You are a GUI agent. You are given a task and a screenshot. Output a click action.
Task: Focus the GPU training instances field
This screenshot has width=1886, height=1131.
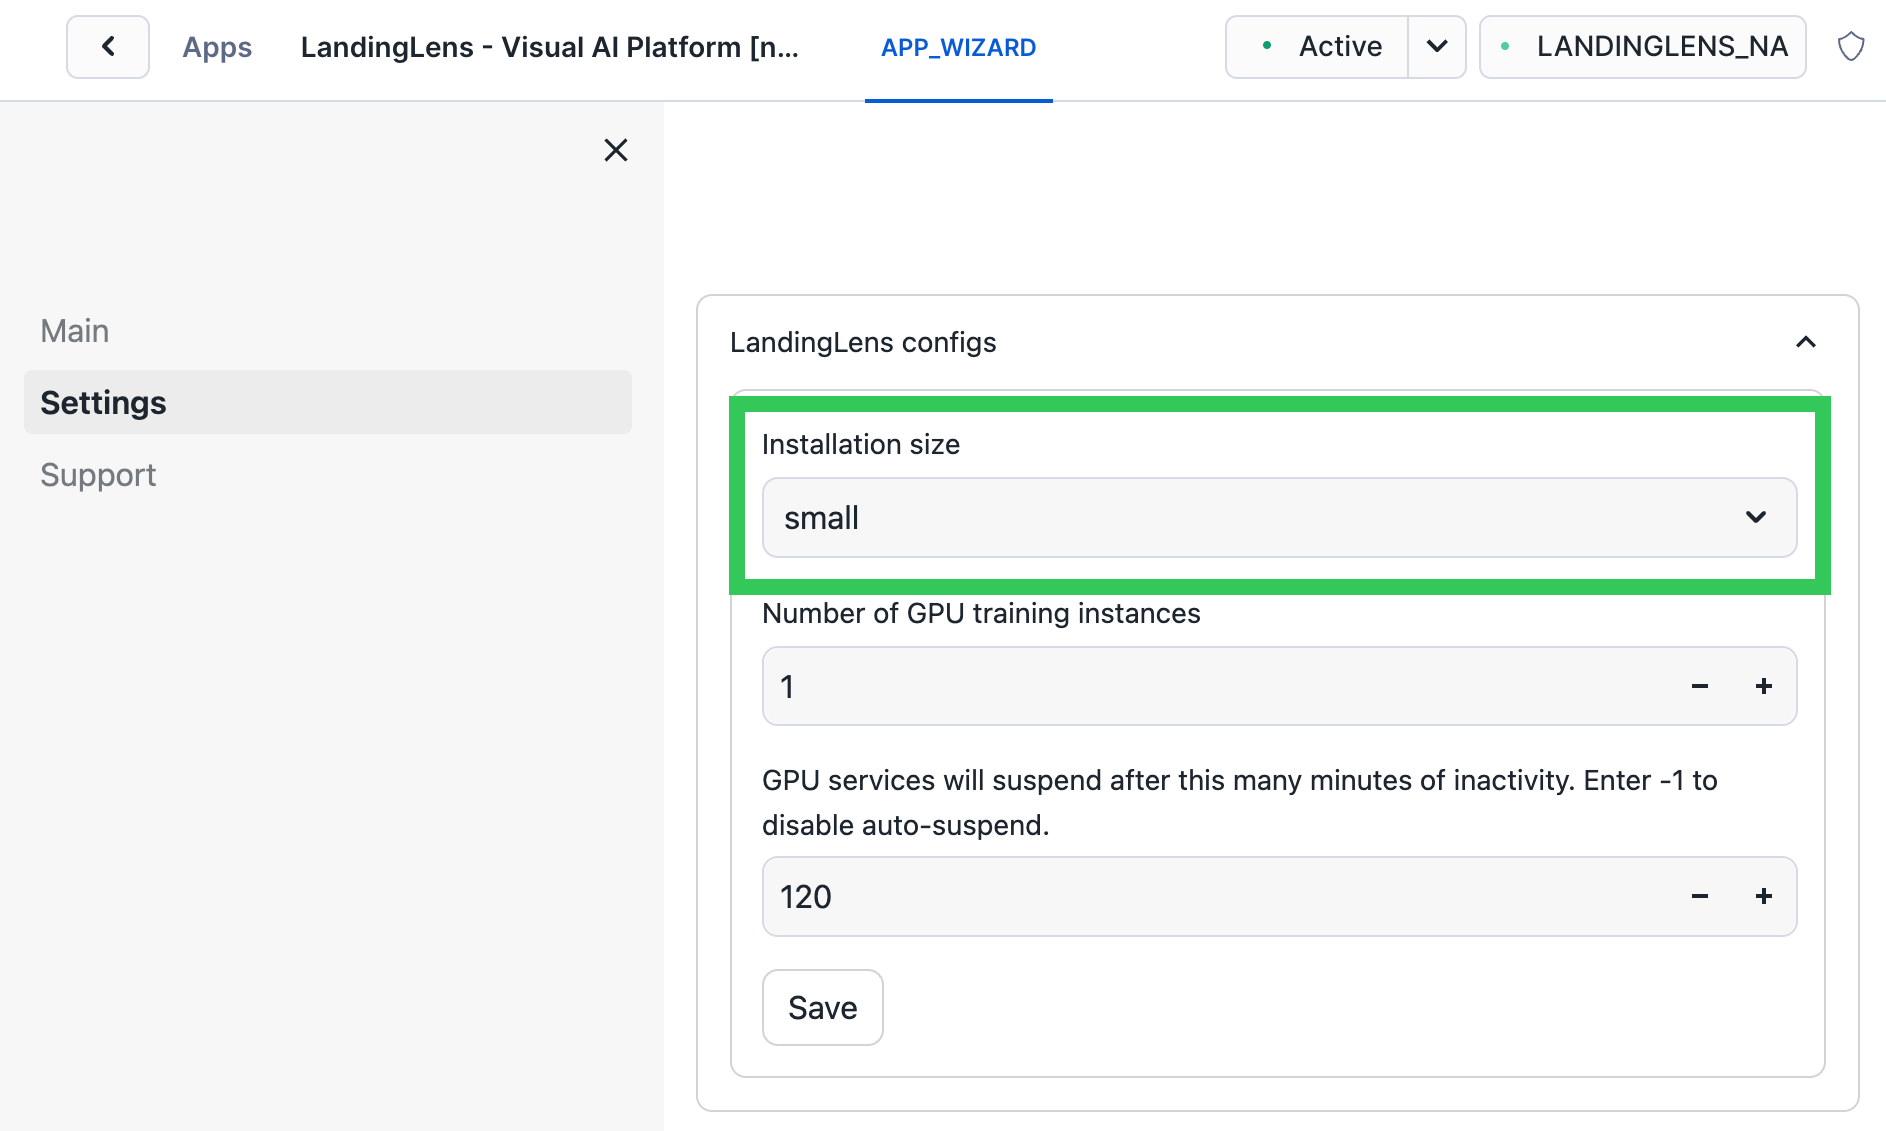pos(1220,686)
